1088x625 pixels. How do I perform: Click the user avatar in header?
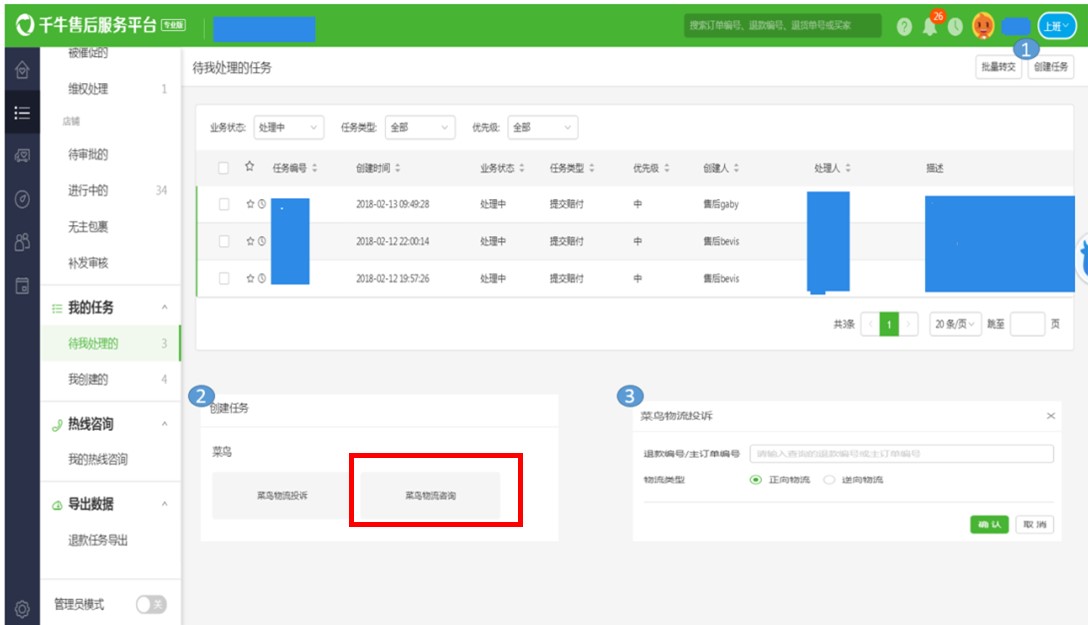(x=983, y=26)
